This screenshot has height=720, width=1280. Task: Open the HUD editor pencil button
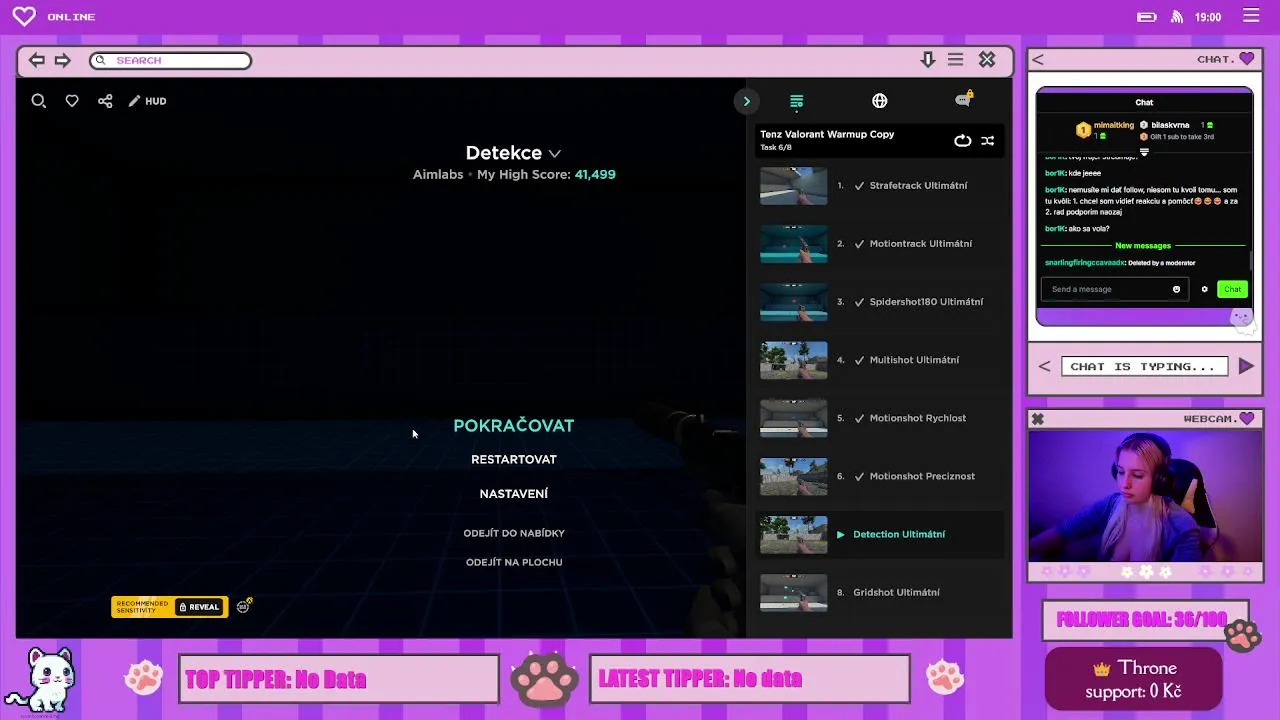147,101
